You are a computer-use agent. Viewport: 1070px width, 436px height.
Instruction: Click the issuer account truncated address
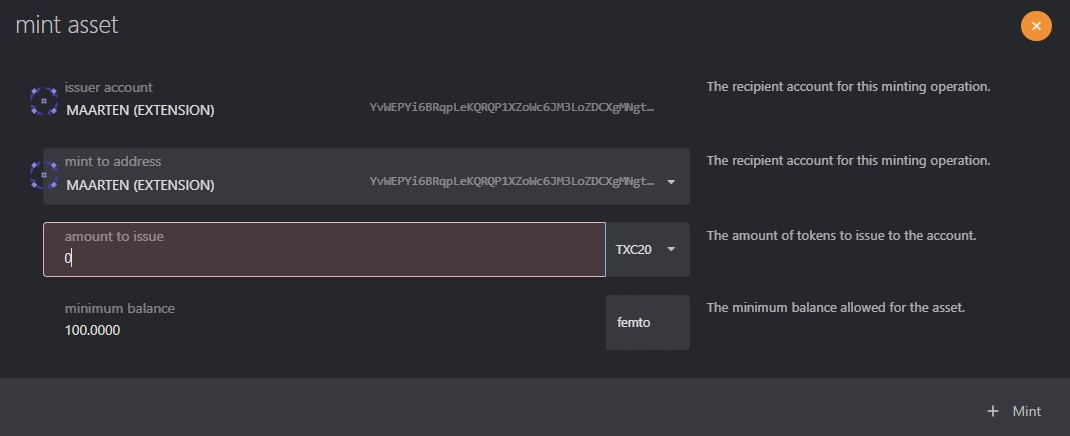[x=512, y=107]
